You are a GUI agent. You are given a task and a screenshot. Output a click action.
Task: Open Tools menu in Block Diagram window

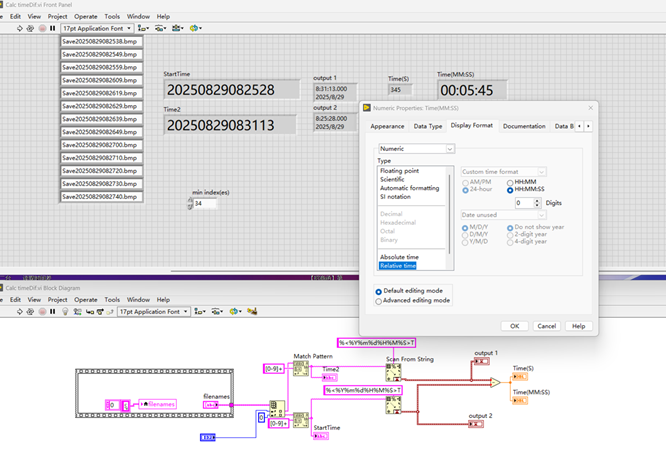click(112, 300)
